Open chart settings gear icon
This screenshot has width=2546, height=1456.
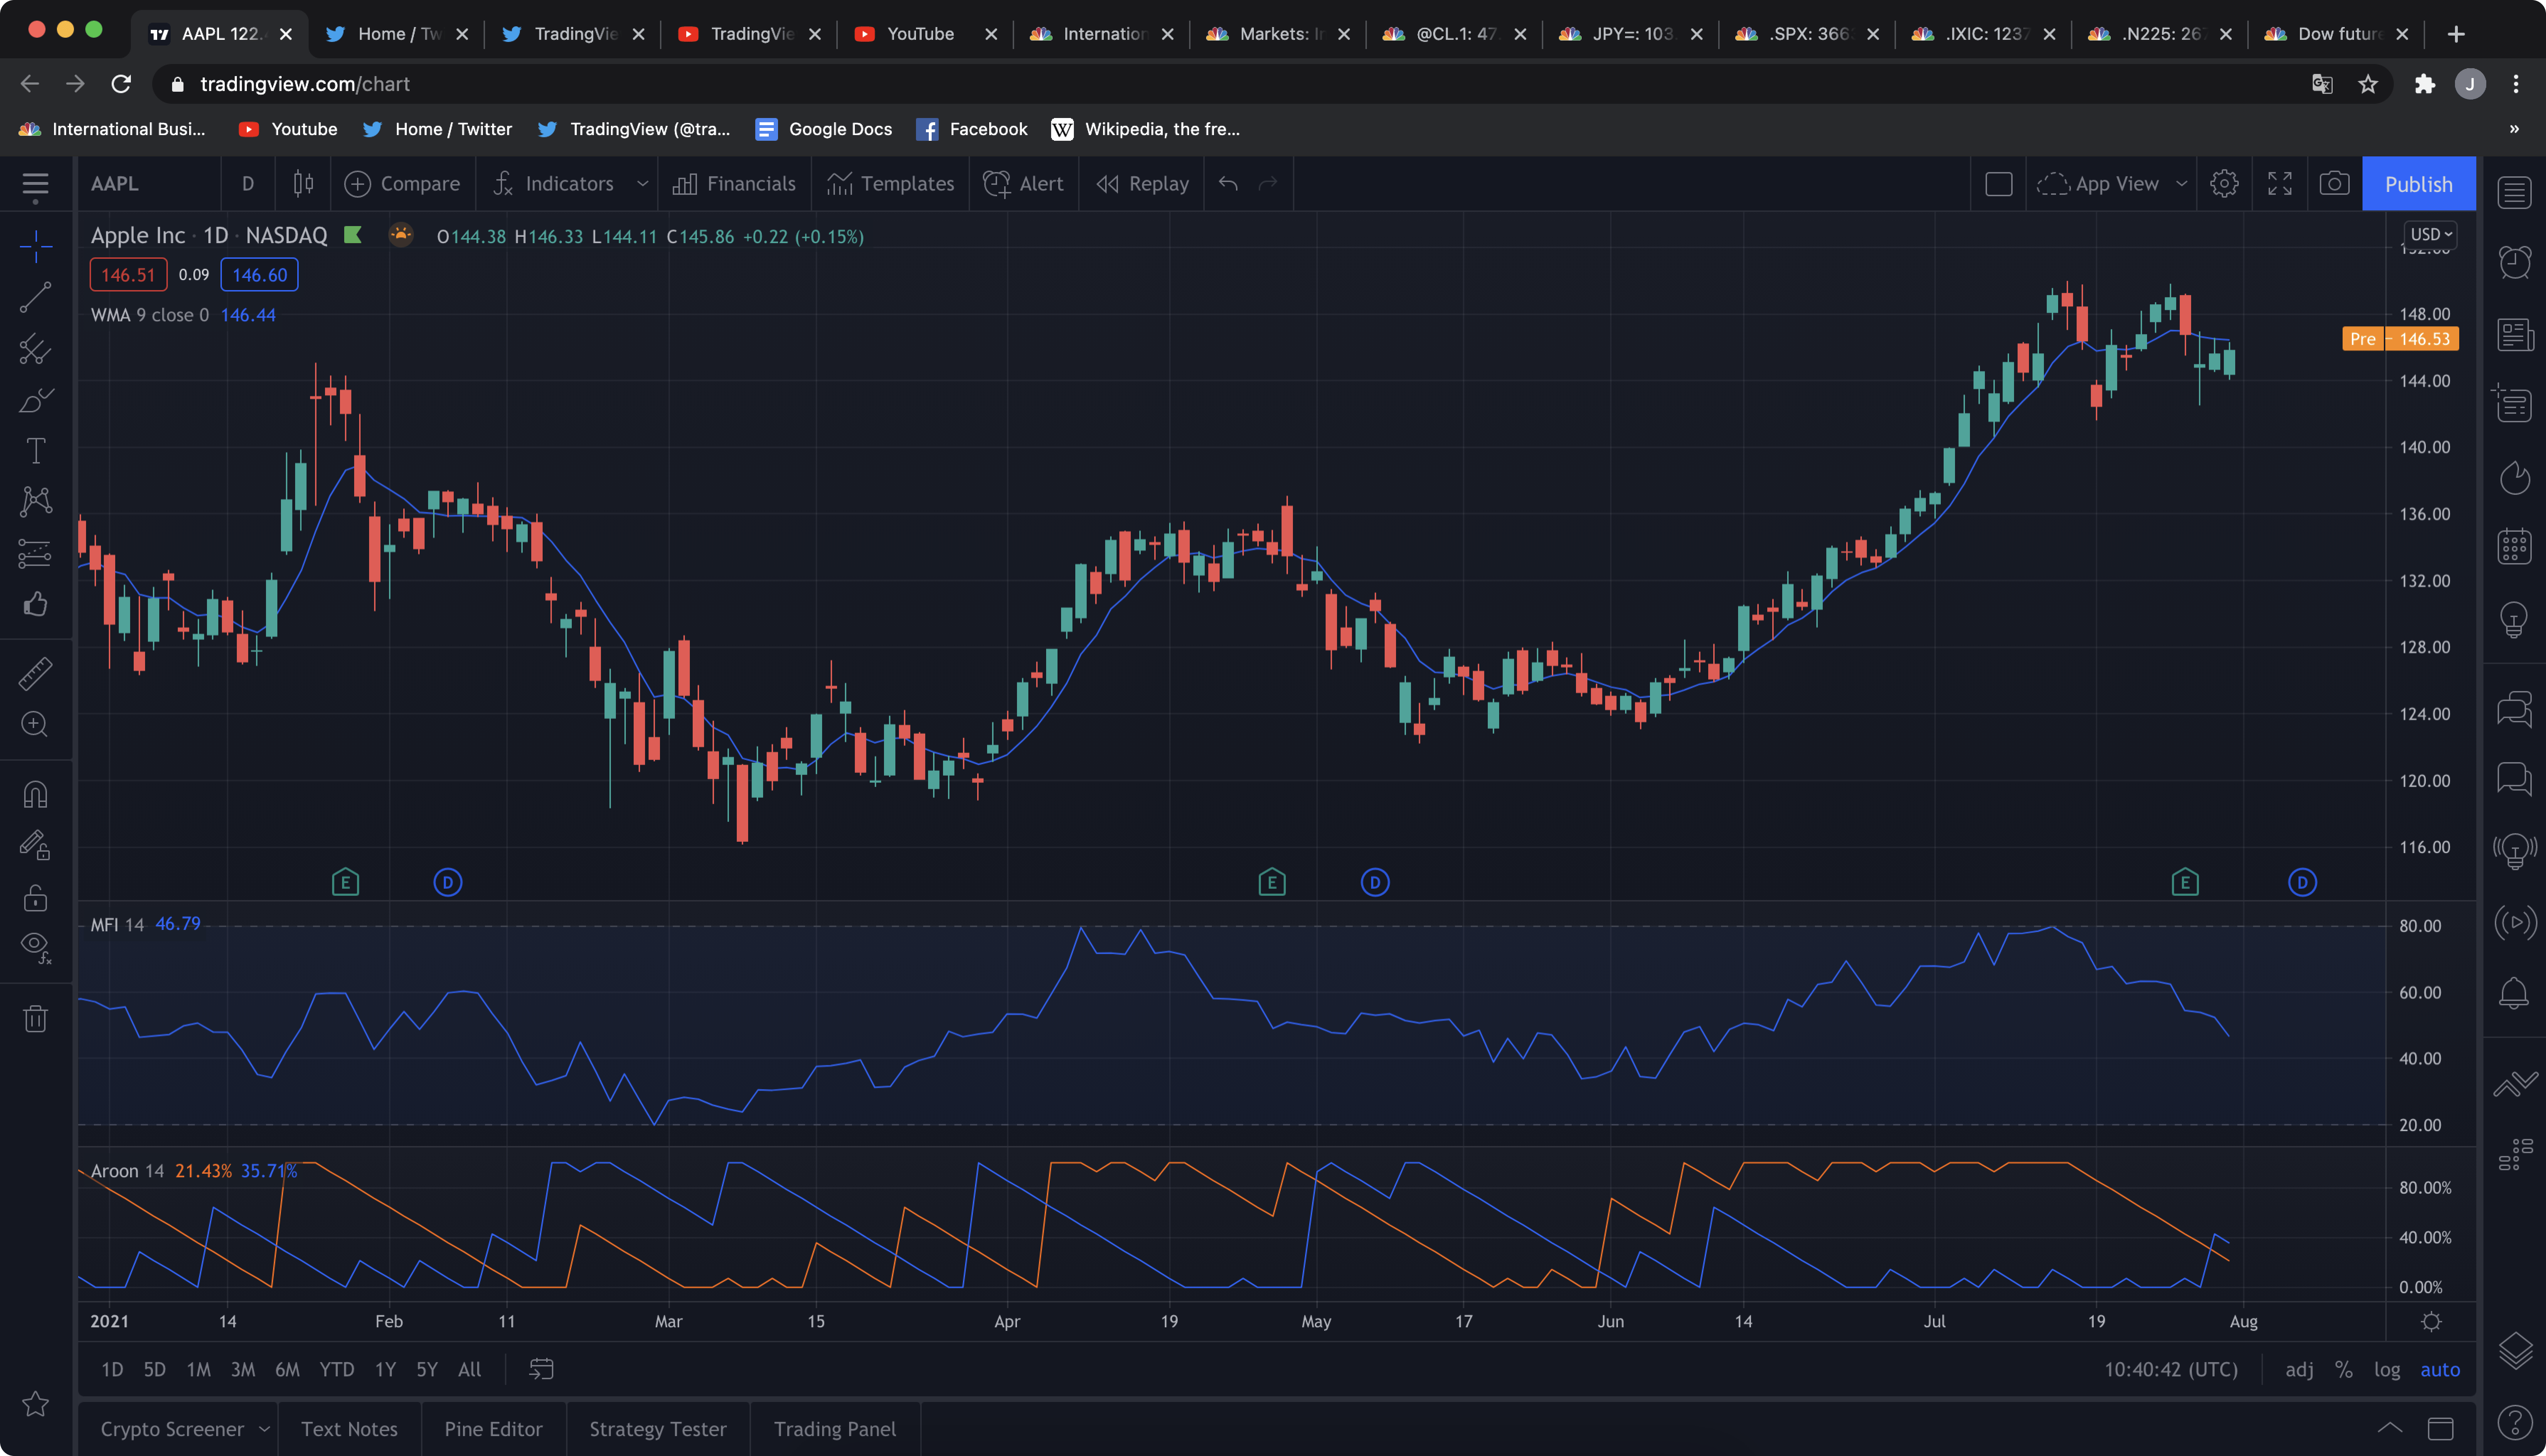[x=2224, y=184]
